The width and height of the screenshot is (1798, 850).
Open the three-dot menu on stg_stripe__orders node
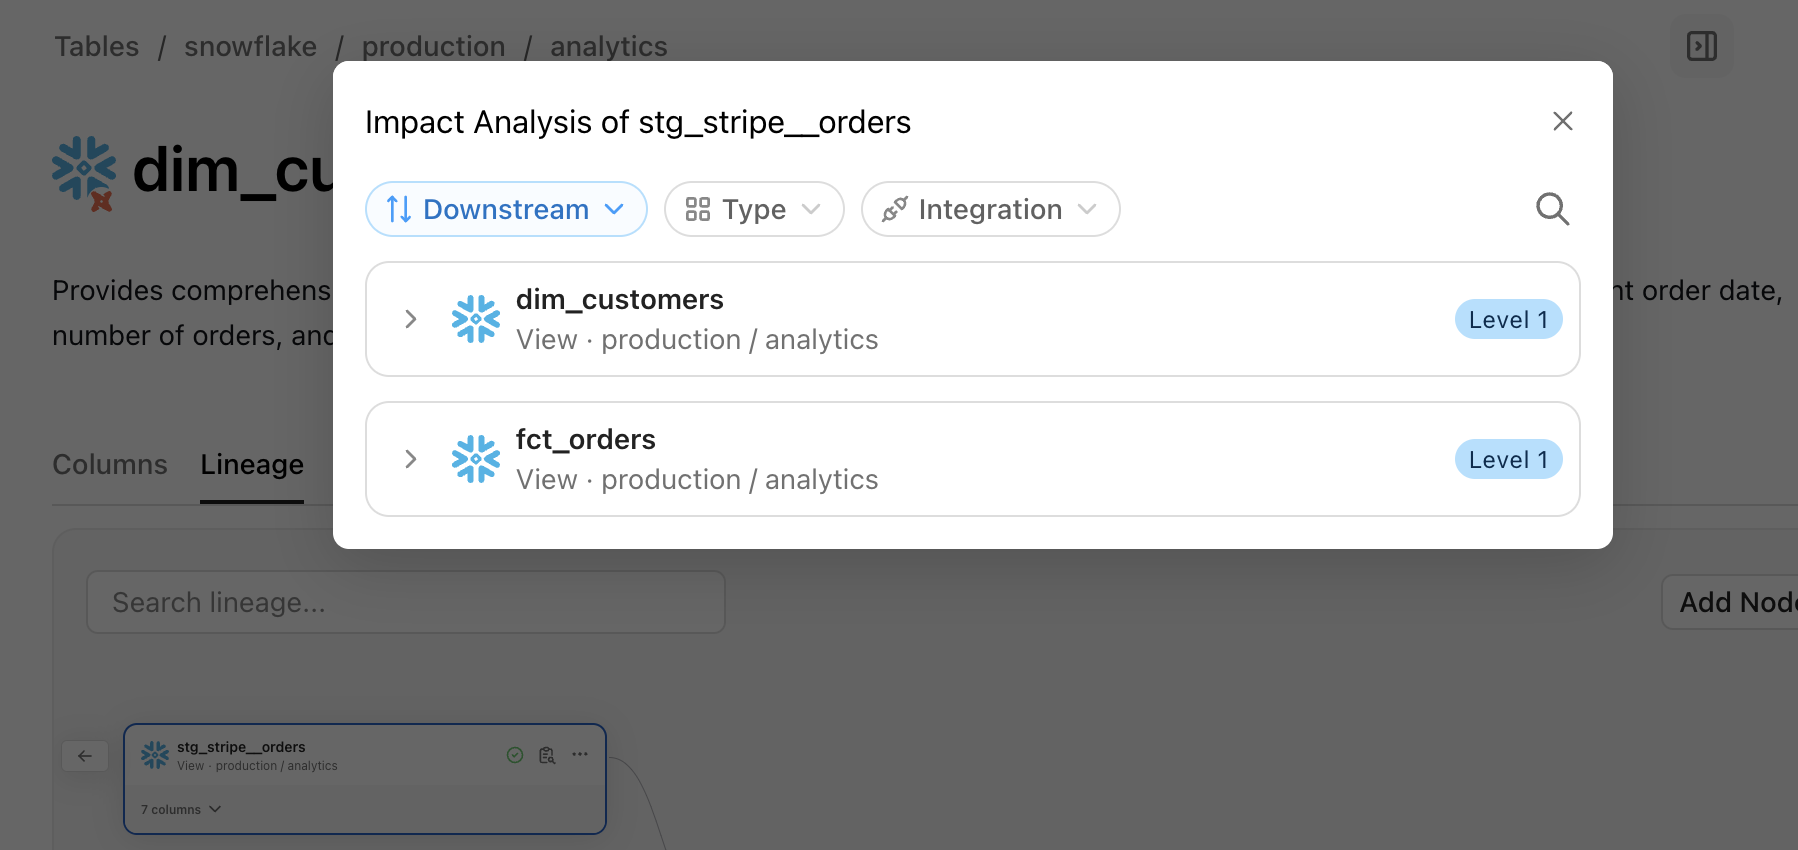coord(580,754)
